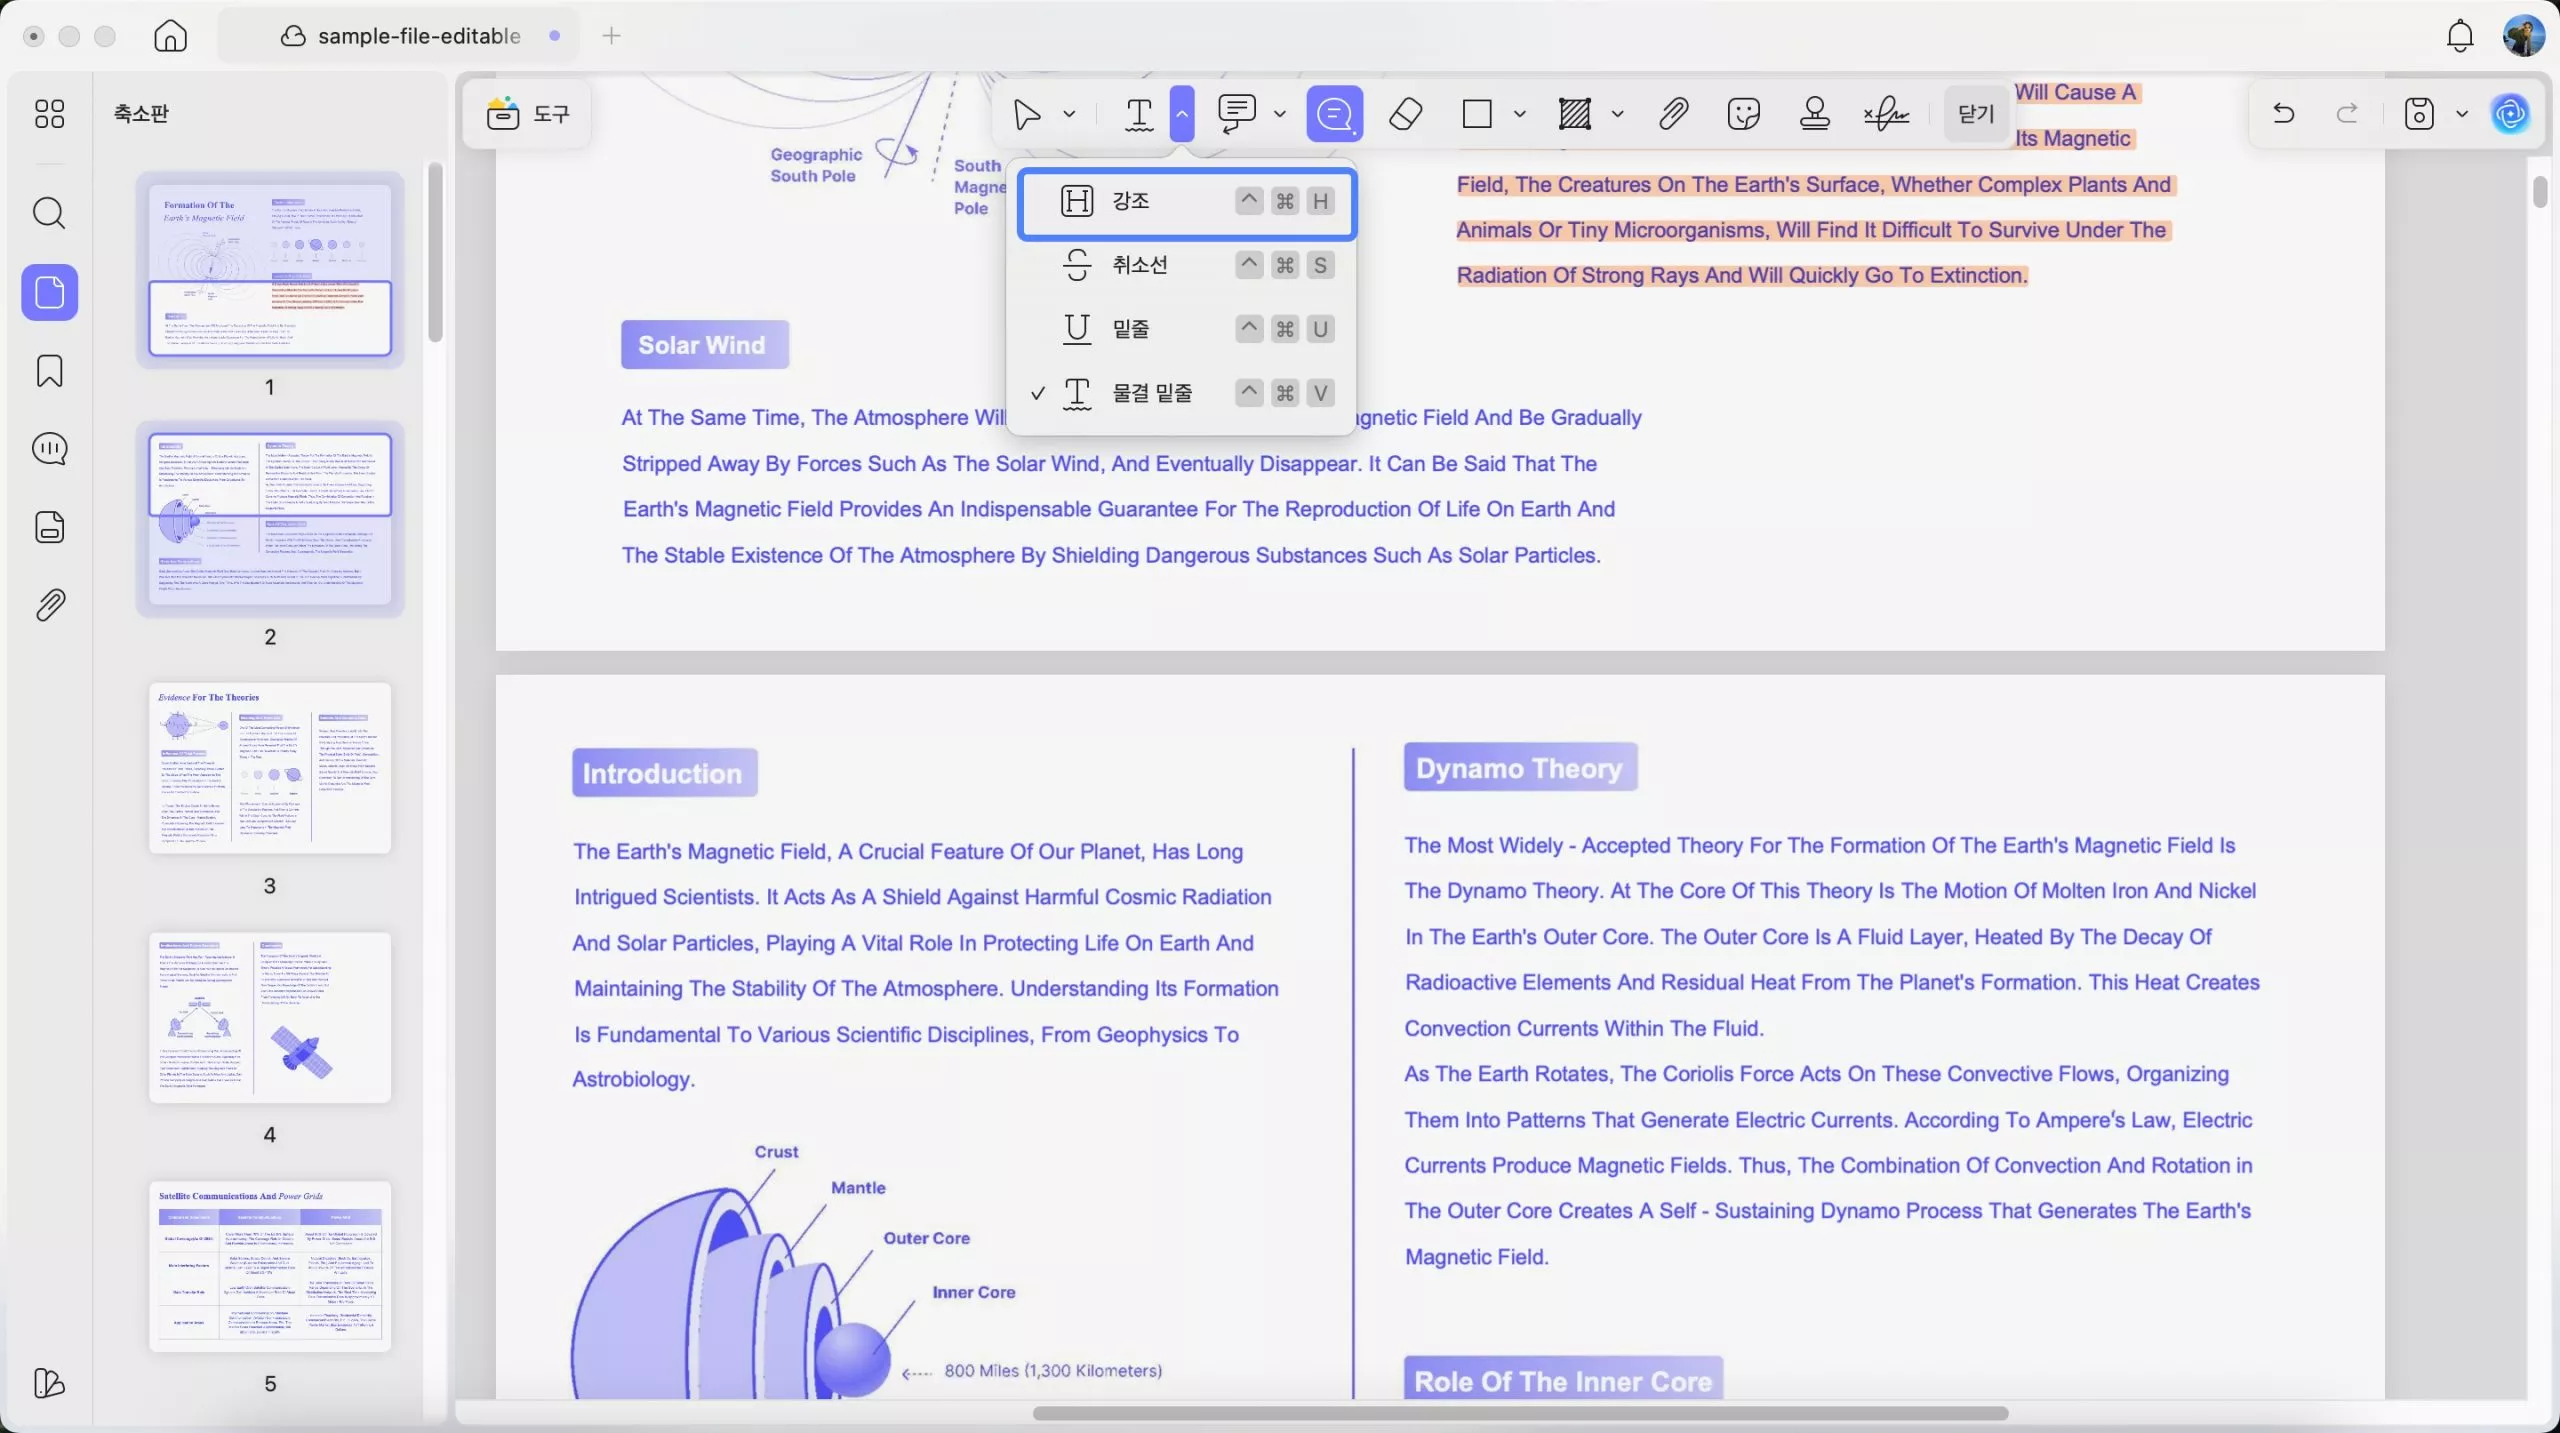Image resolution: width=2560 pixels, height=1433 pixels.
Task: Click Role Of The Inner Core heading
Action: 1563,1380
